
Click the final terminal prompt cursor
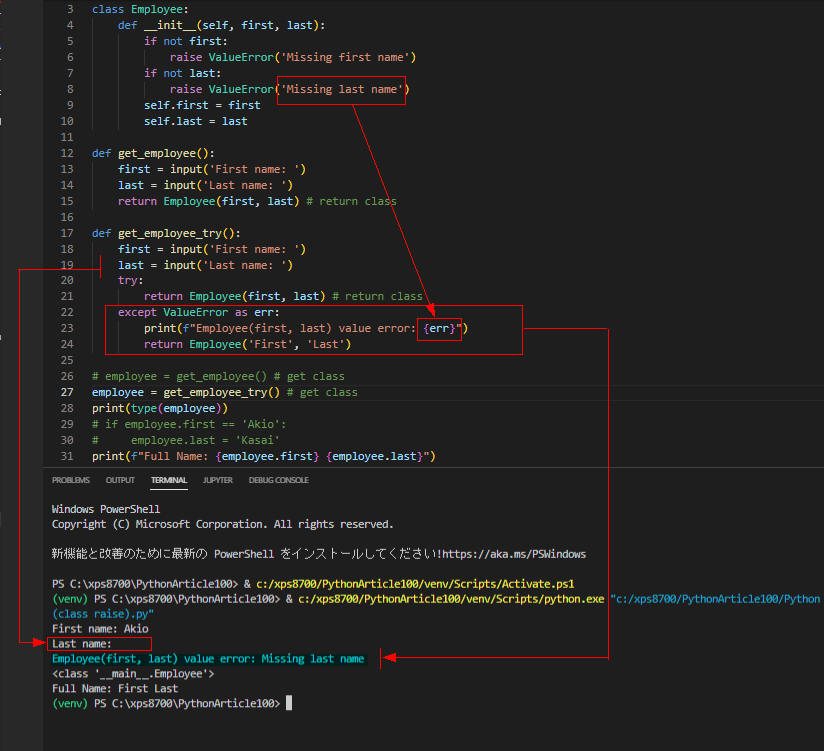289,703
